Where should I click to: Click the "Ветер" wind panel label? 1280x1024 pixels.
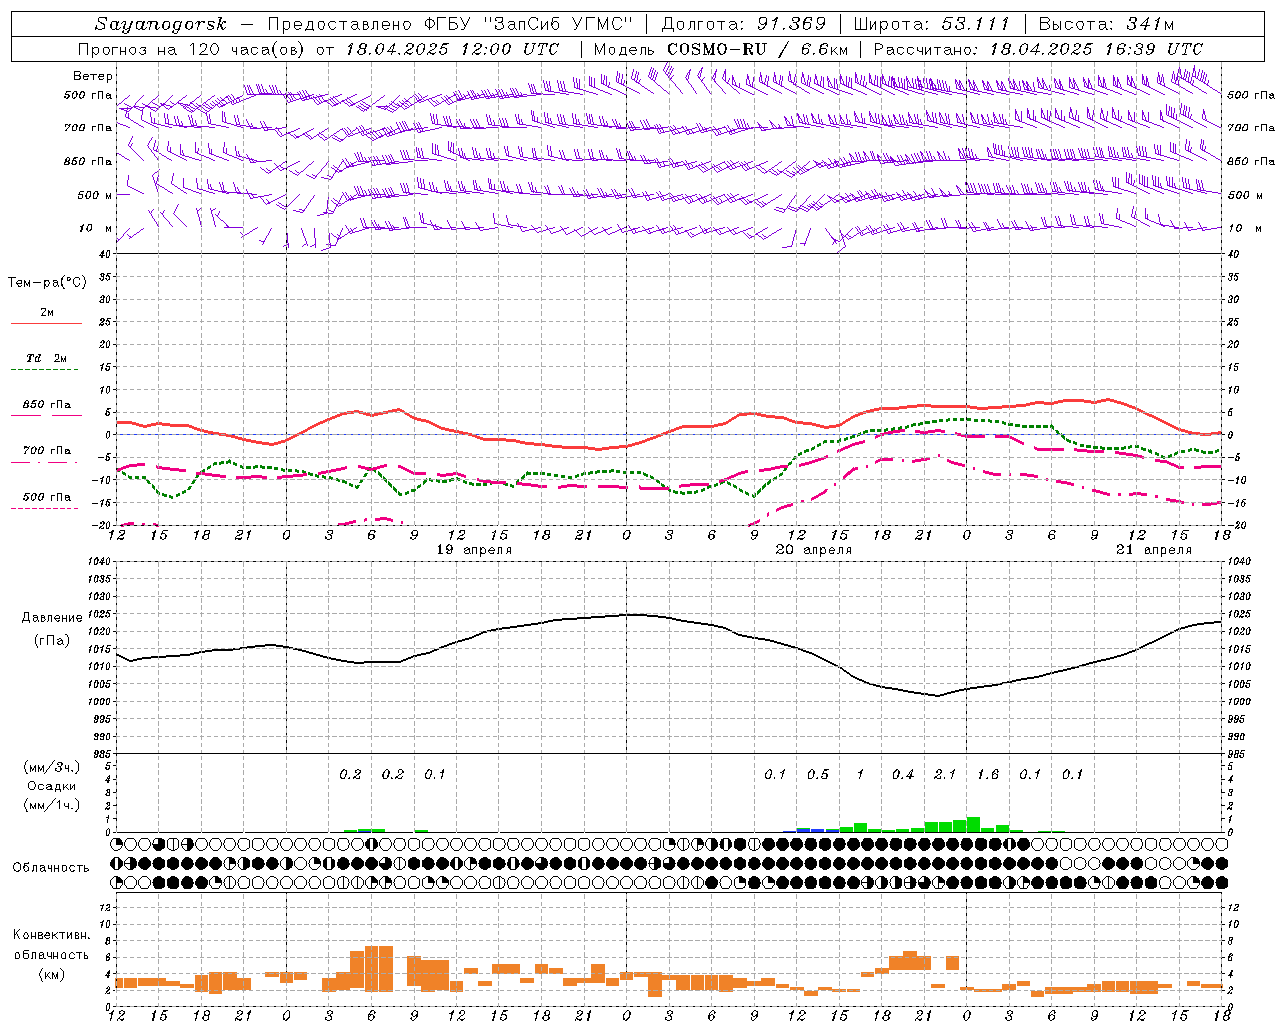pyautogui.click(x=93, y=76)
